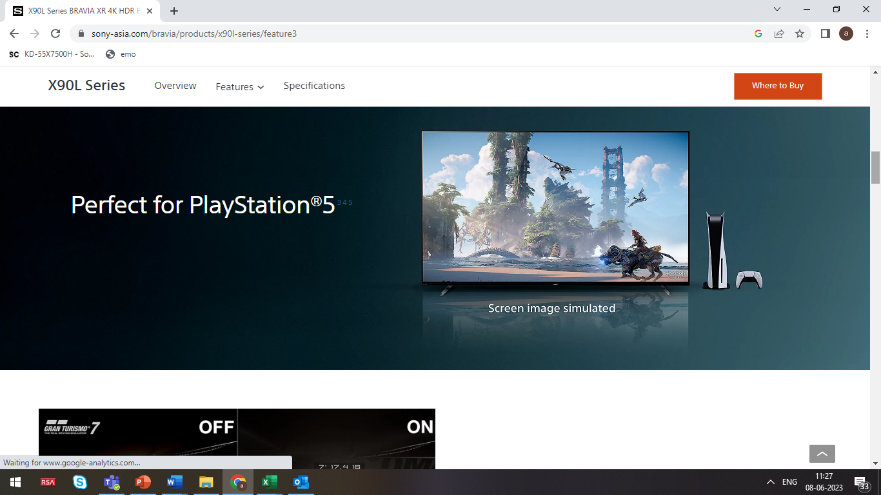Expand the Features dropdown menu
Viewport: 881px width, 495px height.
point(240,87)
